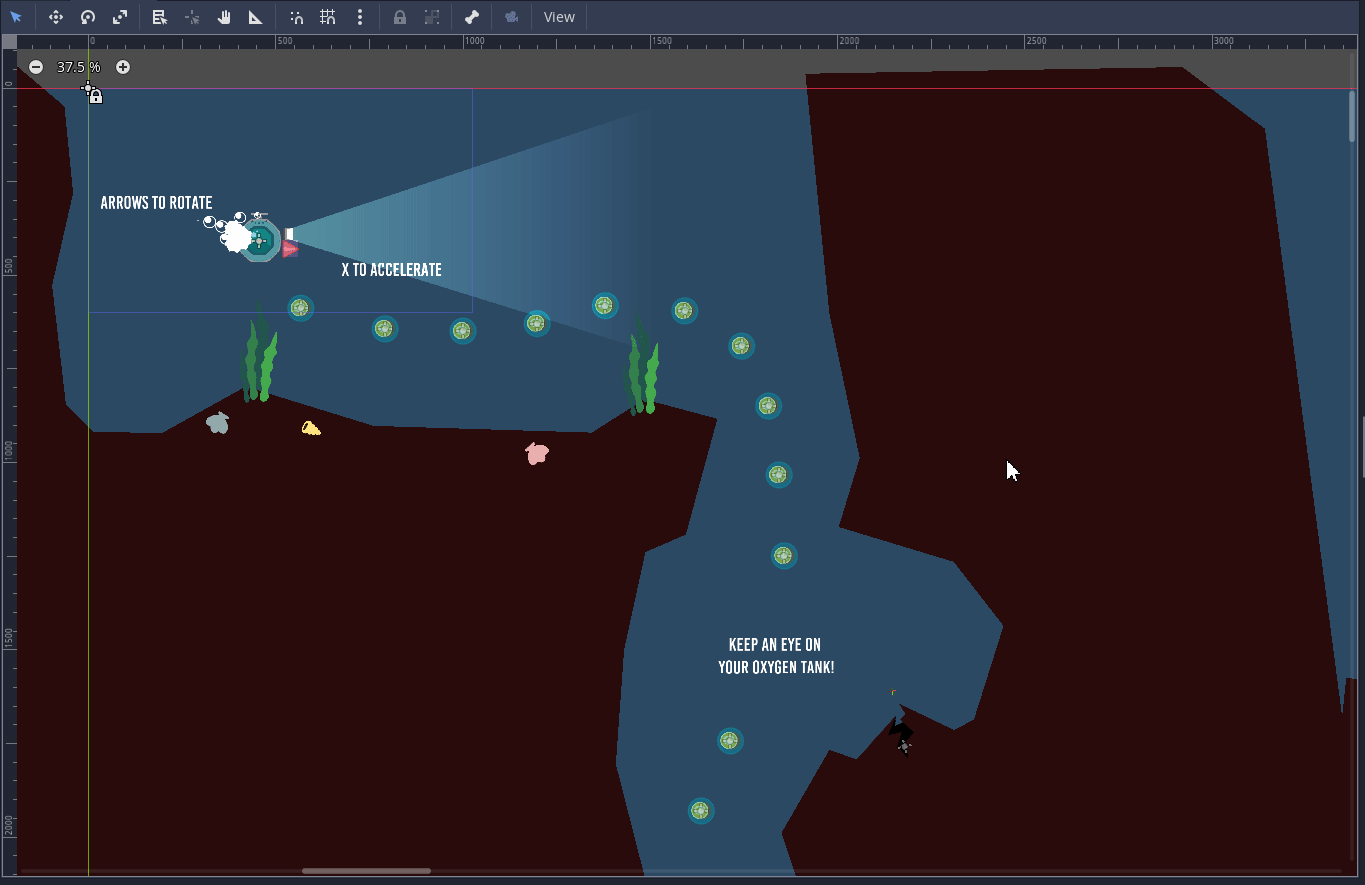Toggle grid snapping
The width and height of the screenshot is (1365, 885).
pos(328,17)
